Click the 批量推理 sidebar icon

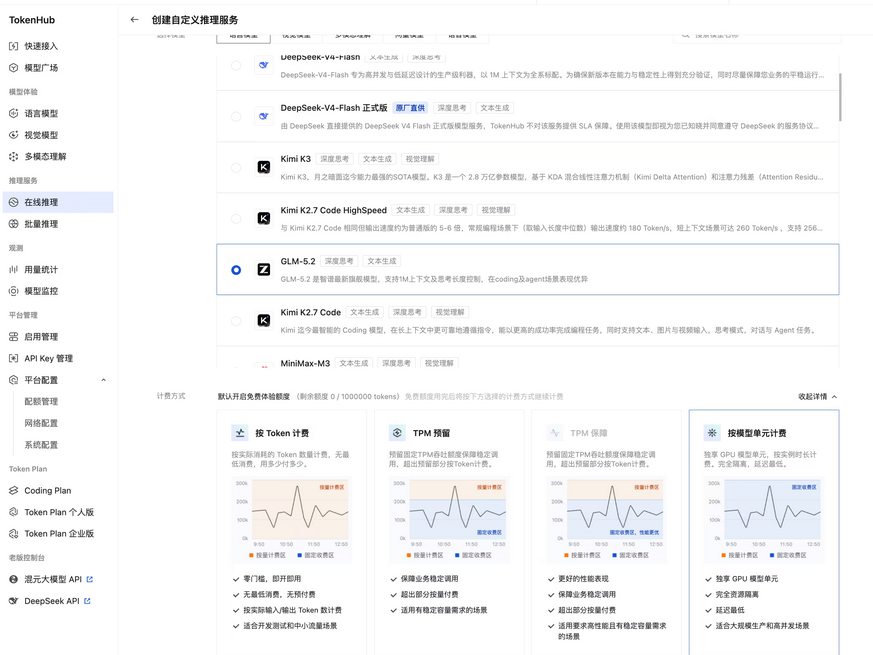click(x=13, y=224)
